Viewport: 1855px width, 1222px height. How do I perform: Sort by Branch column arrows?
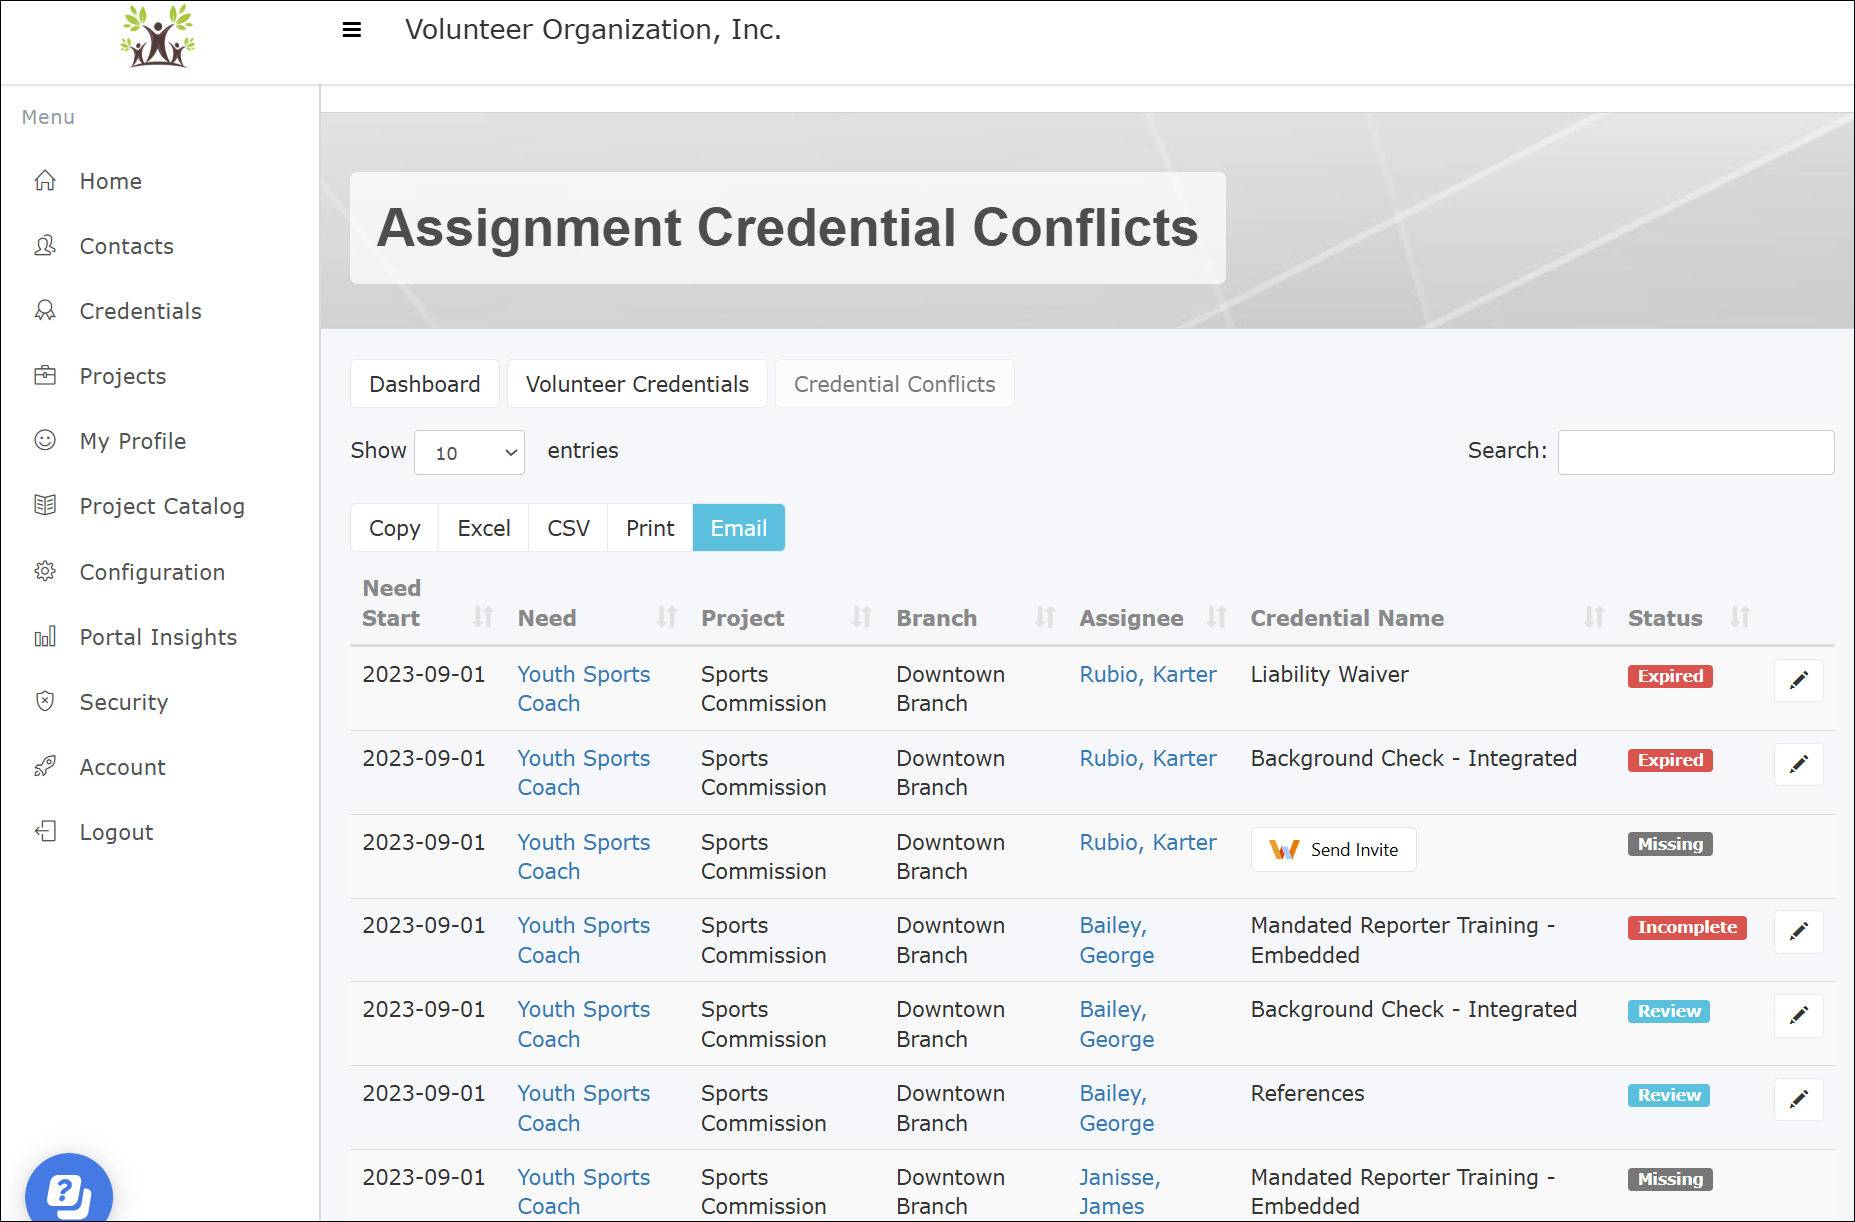[x=1045, y=617]
